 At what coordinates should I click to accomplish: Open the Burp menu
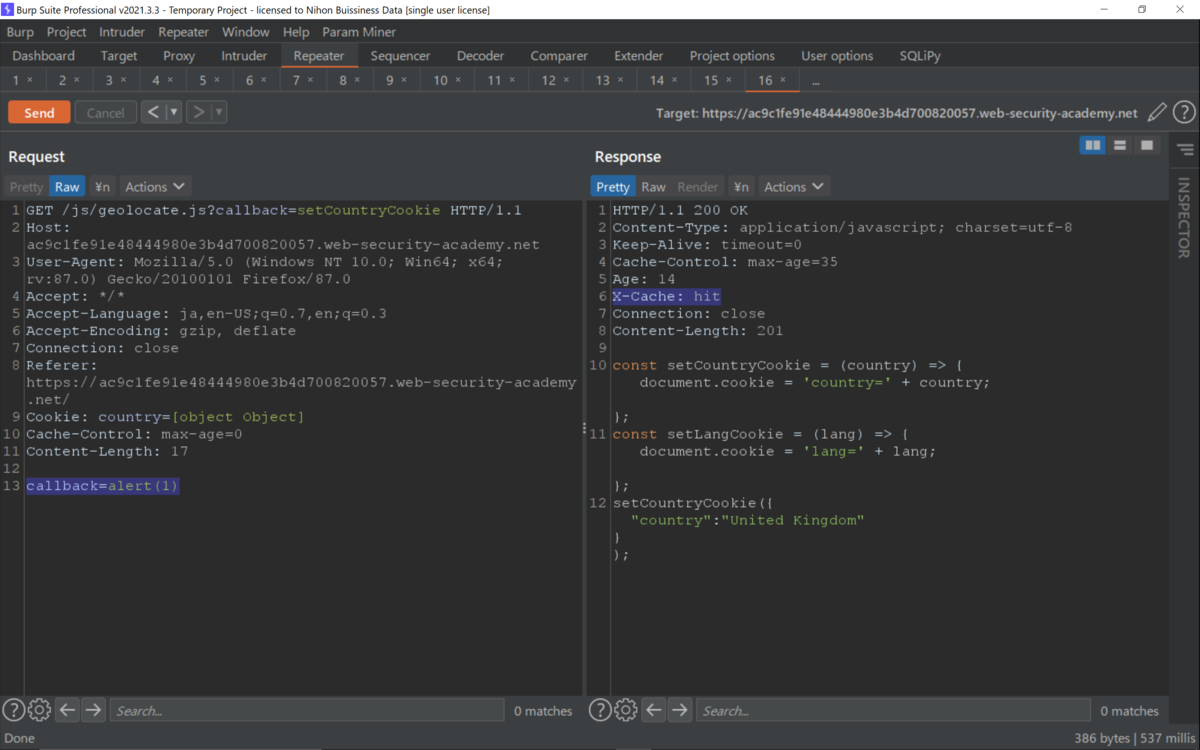[20, 32]
